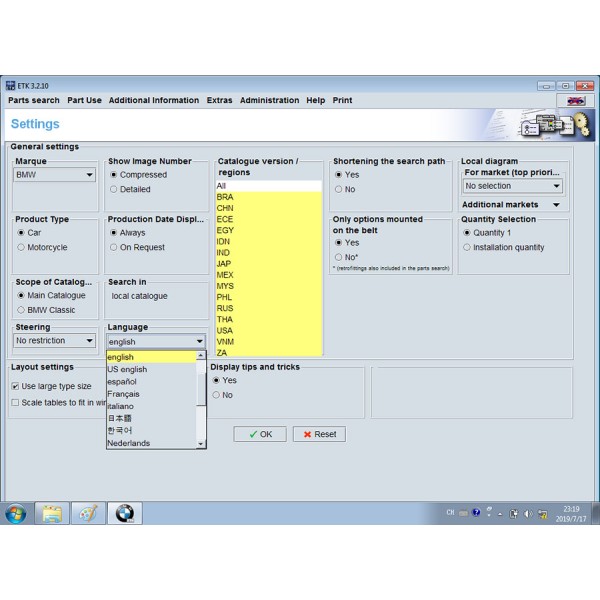This screenshot has width=600, height=600.
Task: Open the Paint taskbar icon
Action: coord(88,514)
